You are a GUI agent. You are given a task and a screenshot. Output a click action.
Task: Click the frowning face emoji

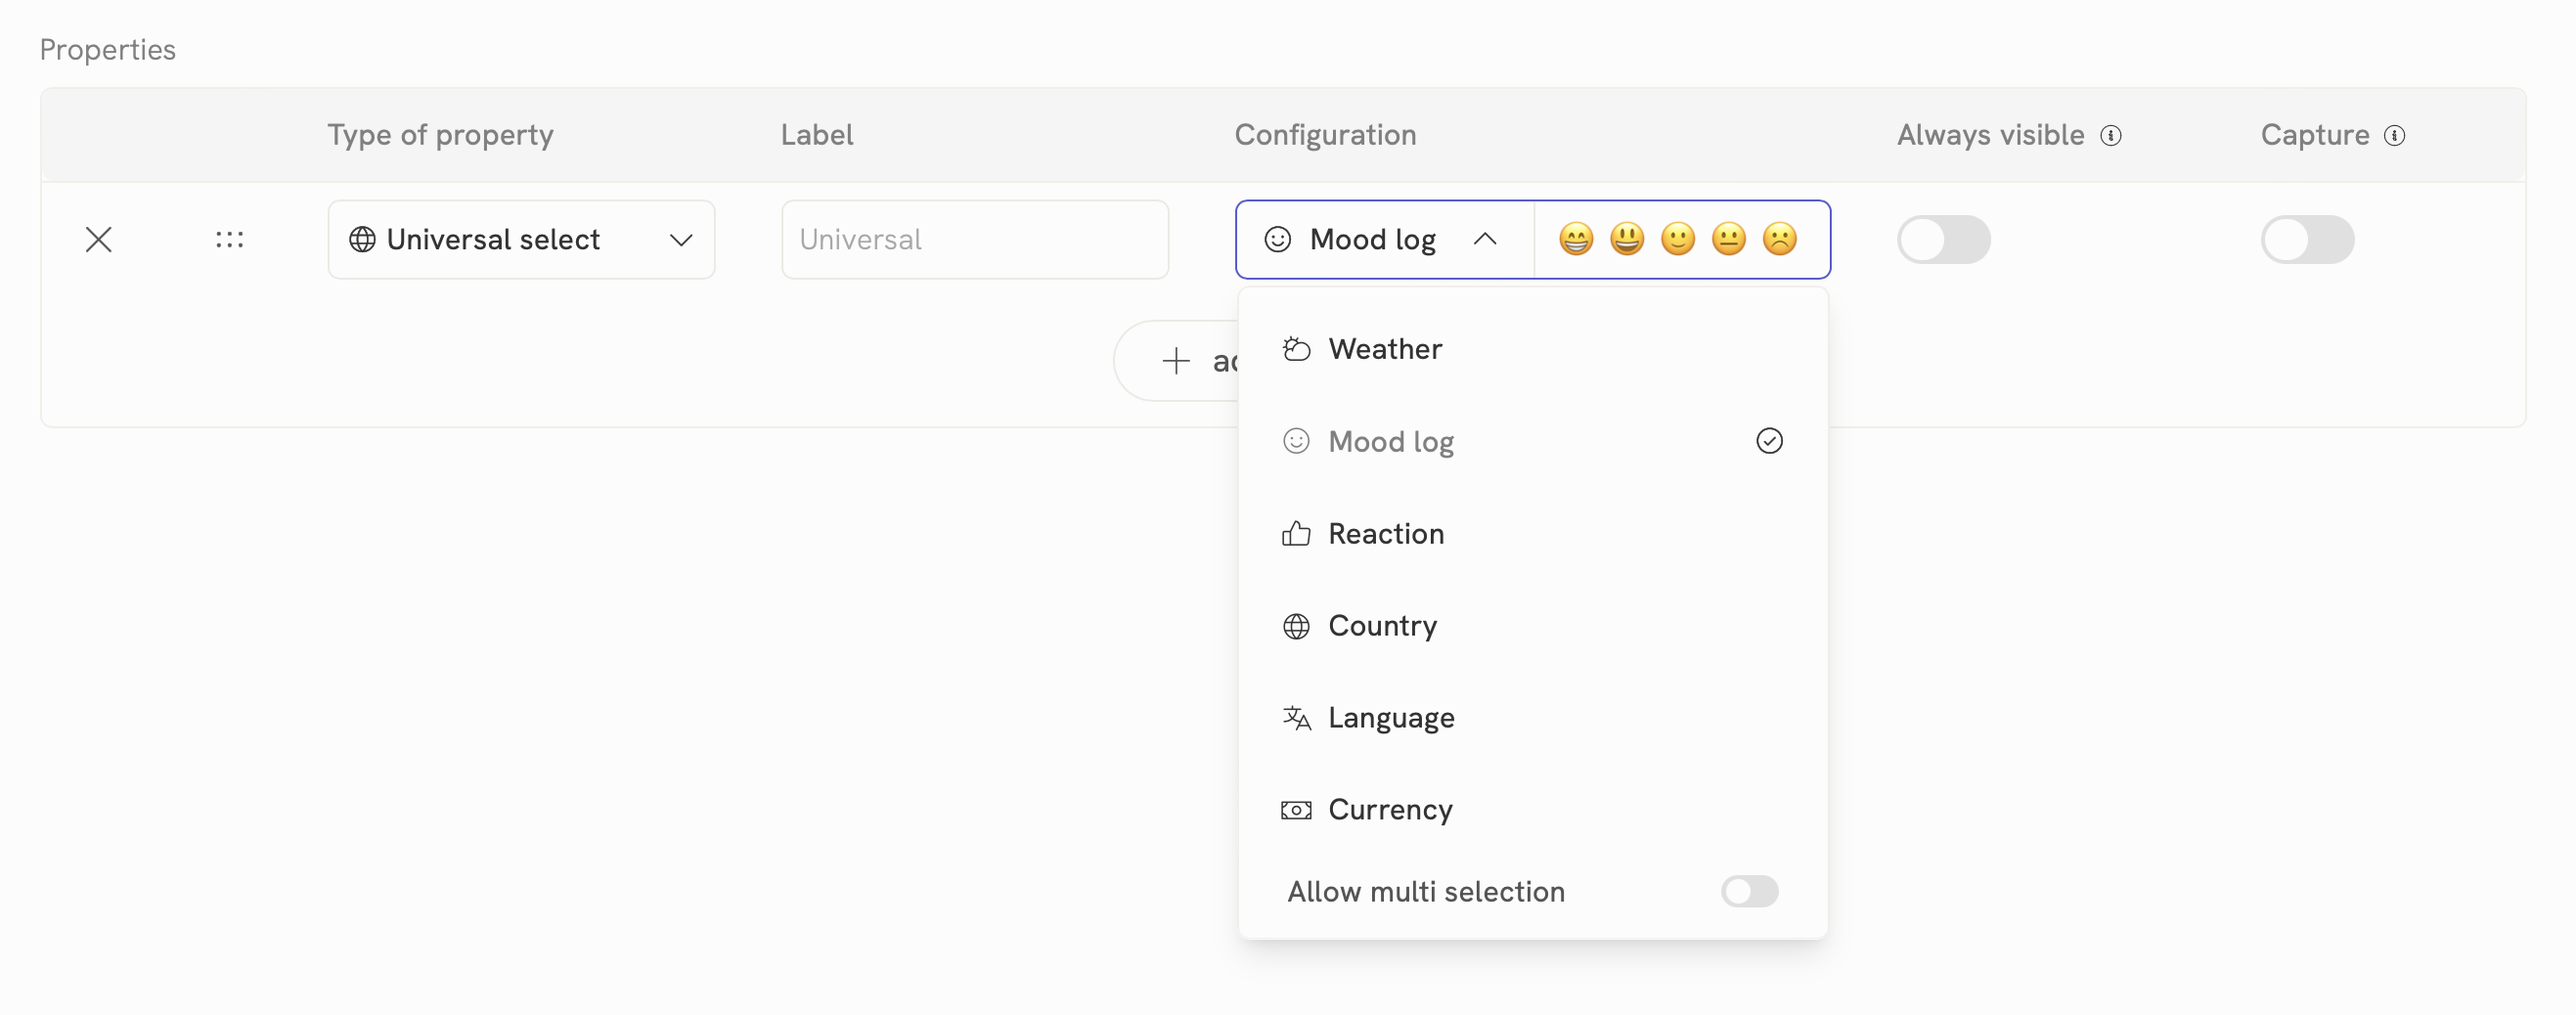(x=1779, y=240)
